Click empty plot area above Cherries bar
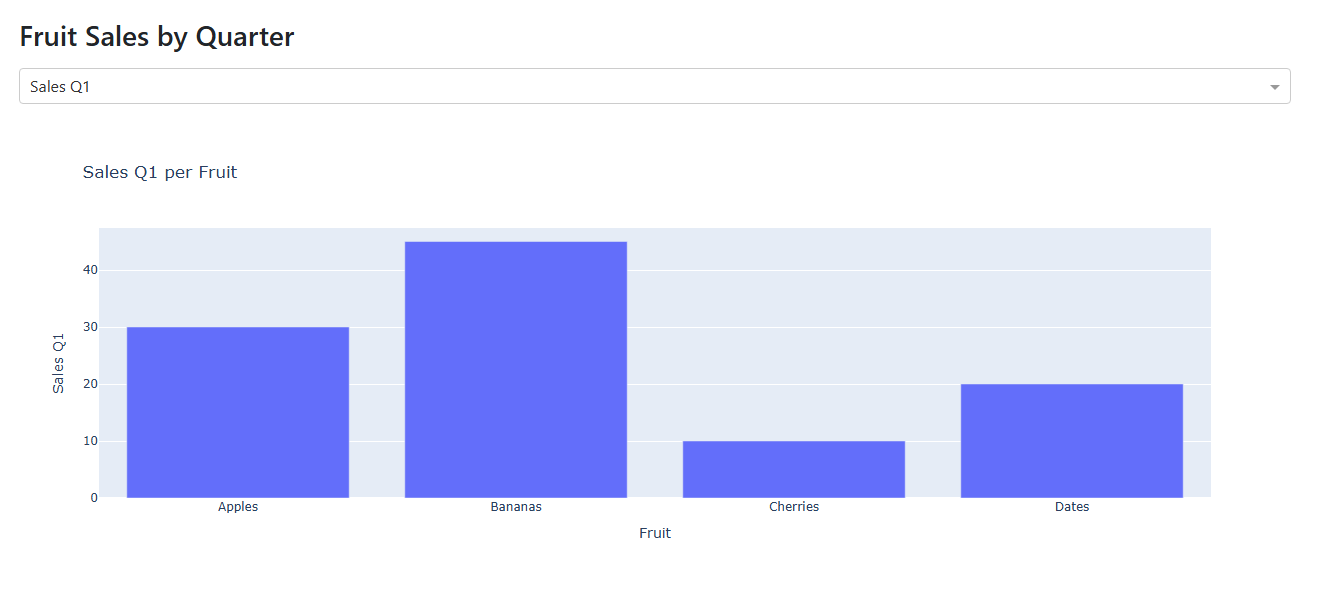Image resolution: width=1321 pixels, height=602 pixels. coord(794,335)
